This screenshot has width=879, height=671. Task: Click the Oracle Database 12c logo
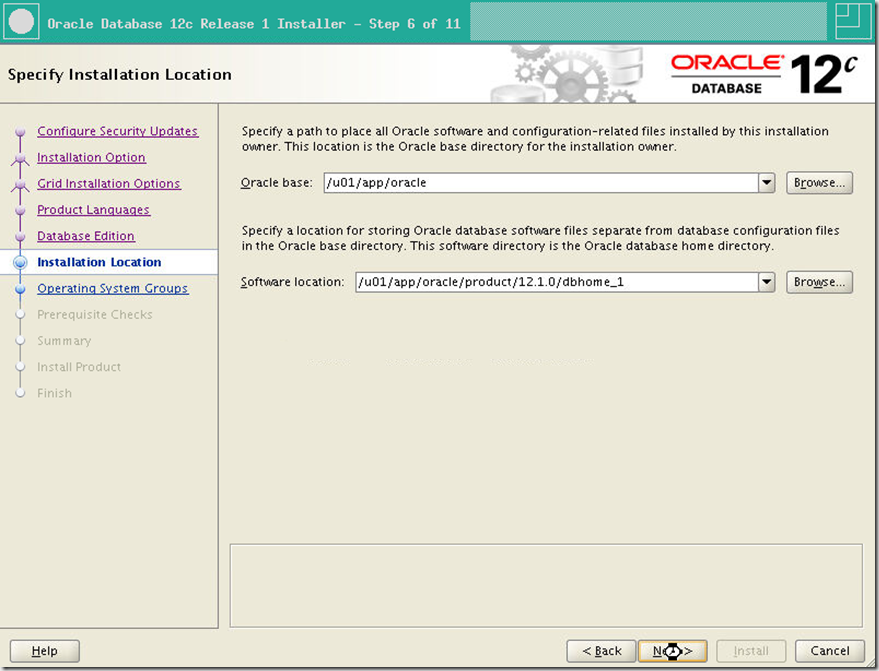[x=764, y=74]
